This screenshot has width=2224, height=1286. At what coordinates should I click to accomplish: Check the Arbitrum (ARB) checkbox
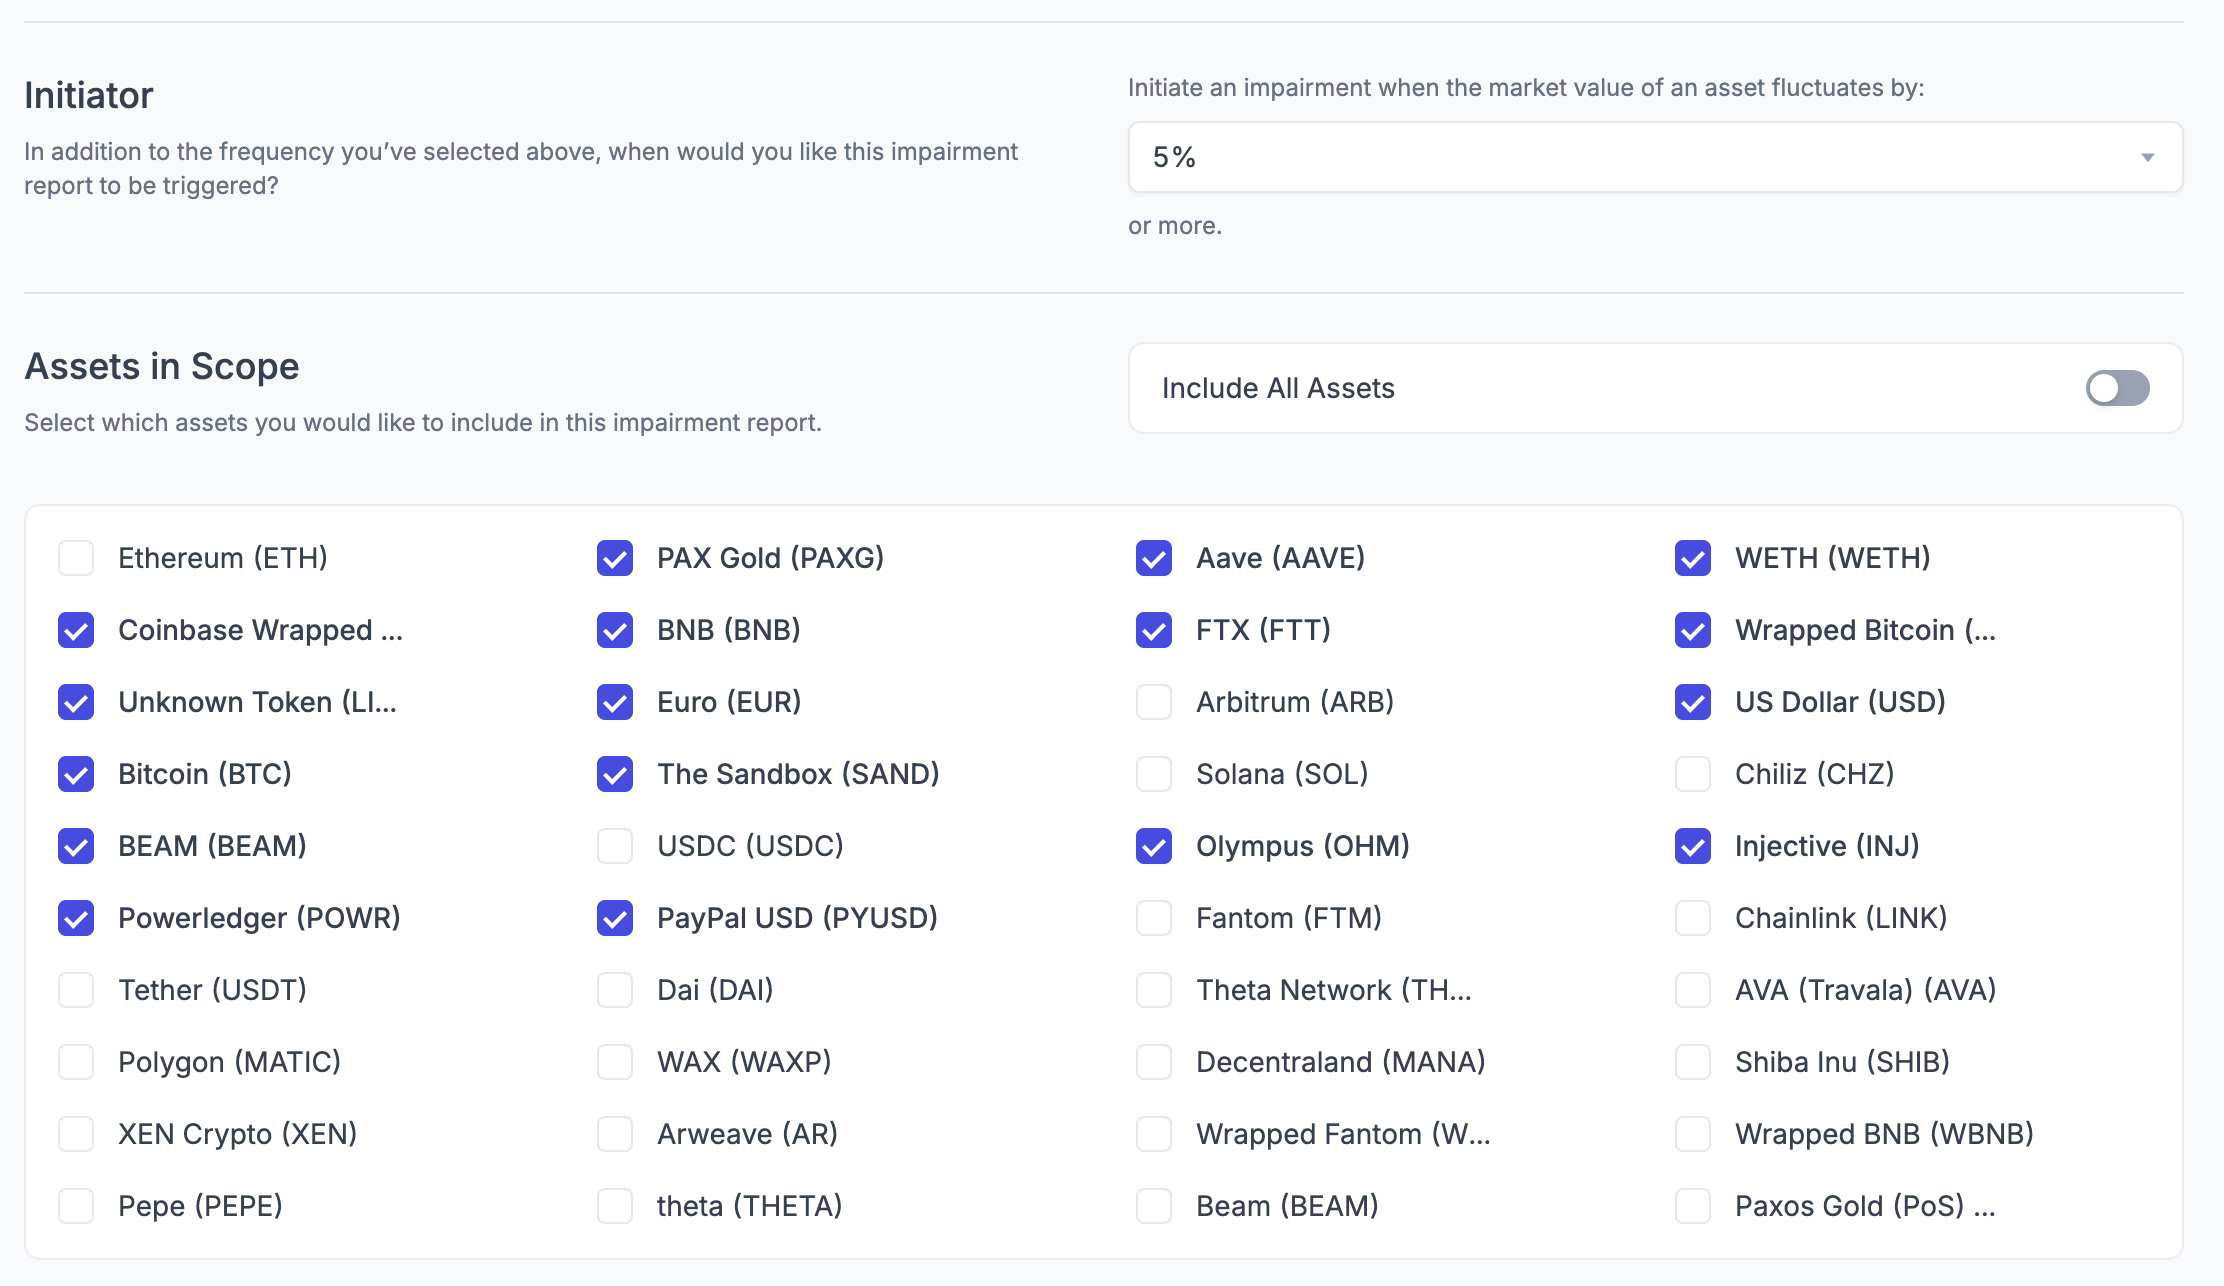pos(1154,702)
